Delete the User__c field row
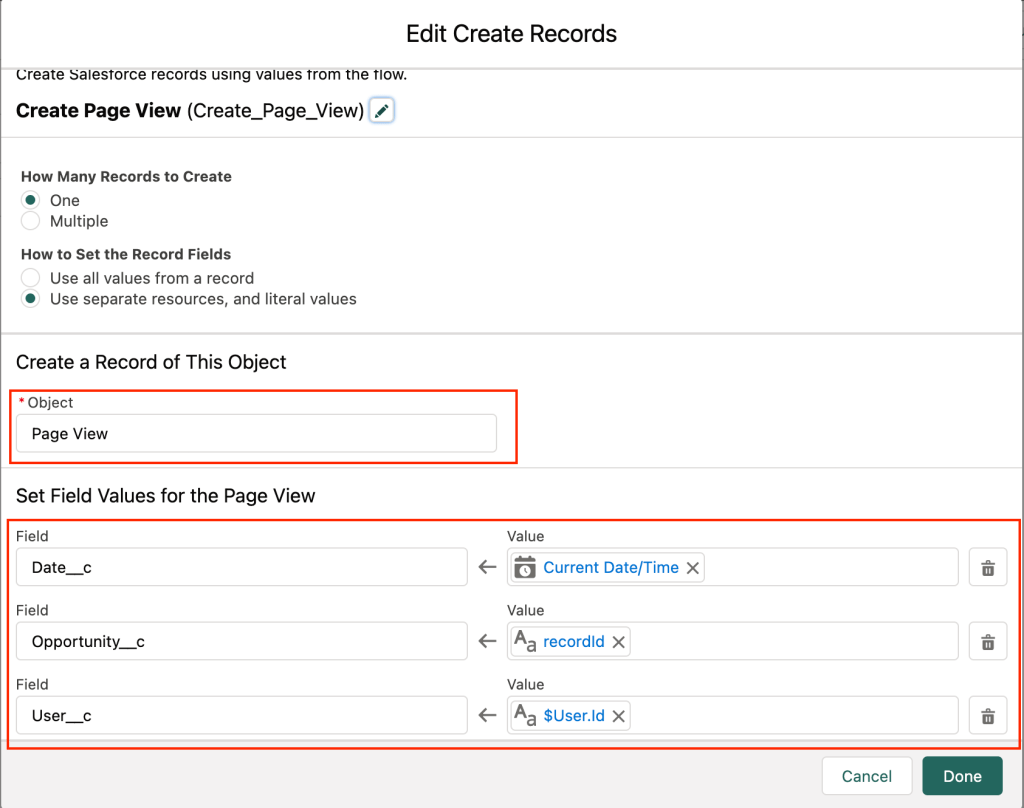 coord(987,716)
